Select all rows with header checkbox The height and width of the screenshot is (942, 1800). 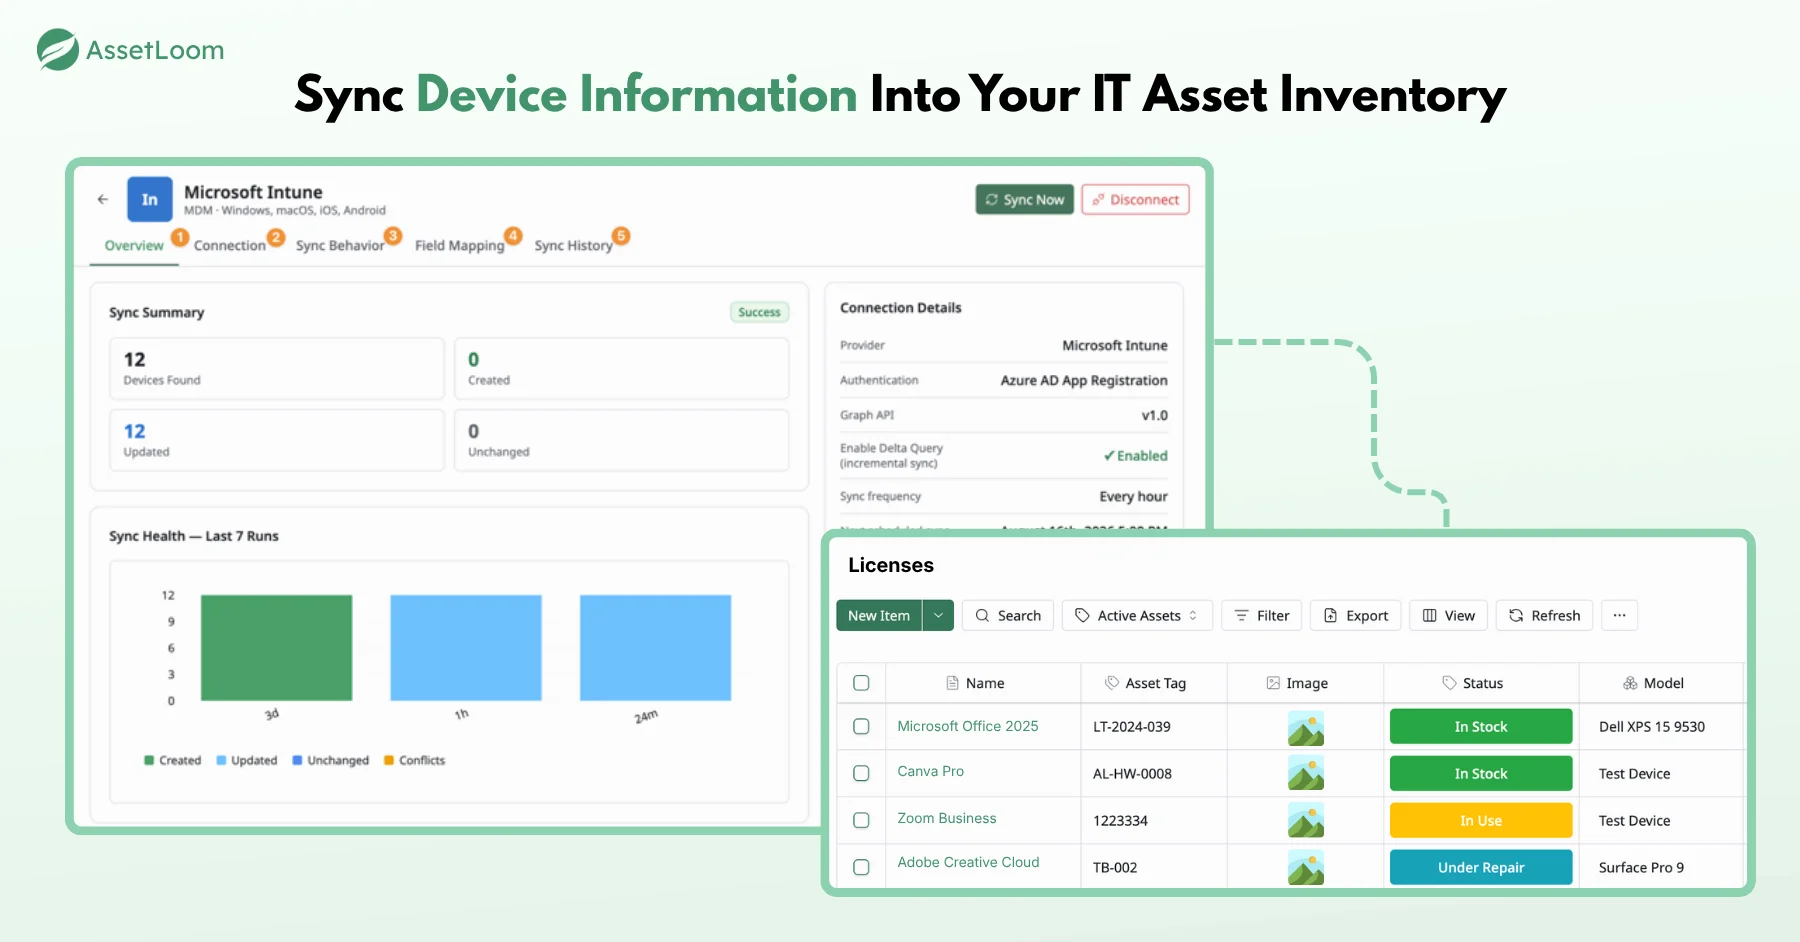point(861,683)
